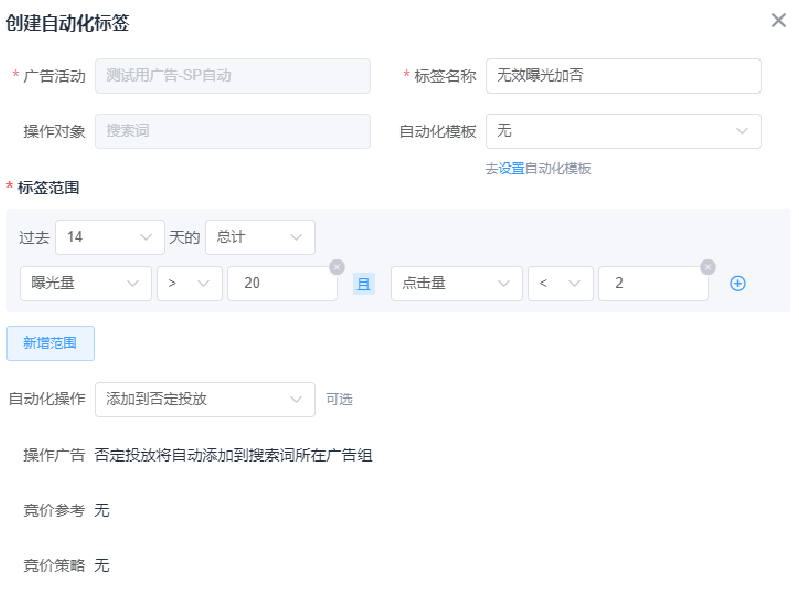This screenshot has width=799, height=594.
Task: Click the 竞价参考 label
Action: 54,510
